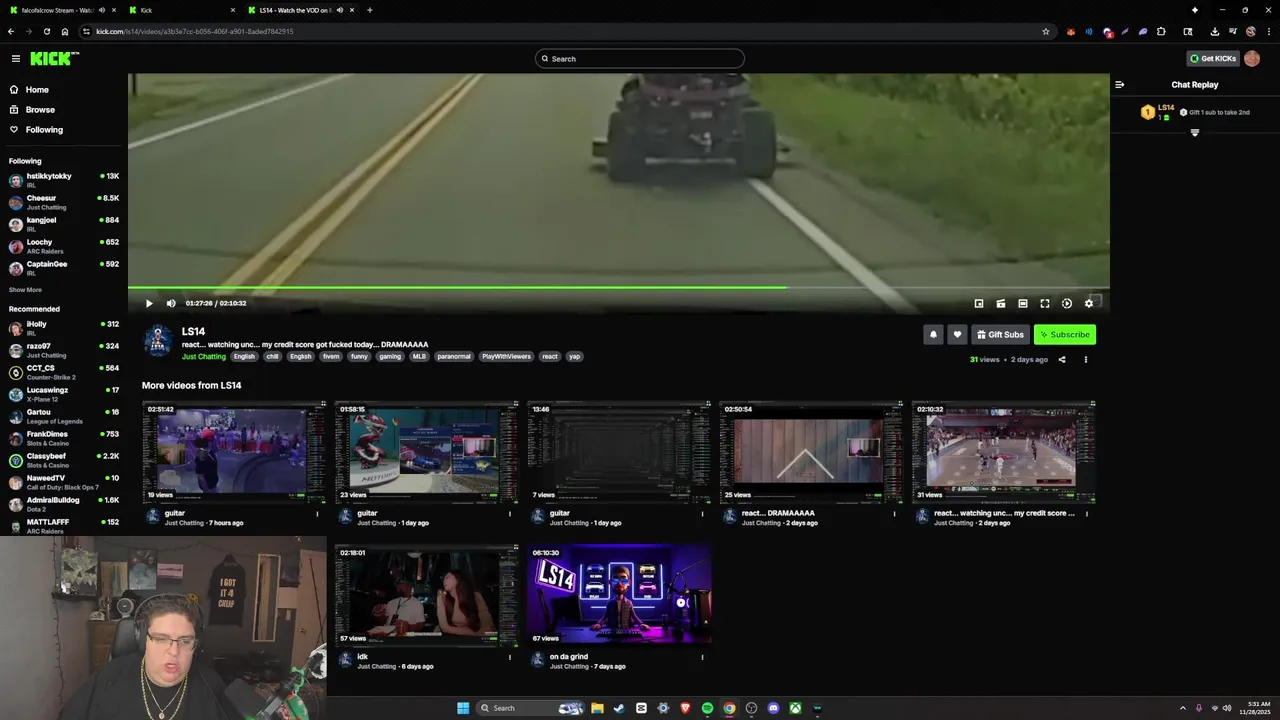Viewport: 1280px width, 720px height.
Task: Open Cheesur channel in sidebar
Action: click(64, 202)
